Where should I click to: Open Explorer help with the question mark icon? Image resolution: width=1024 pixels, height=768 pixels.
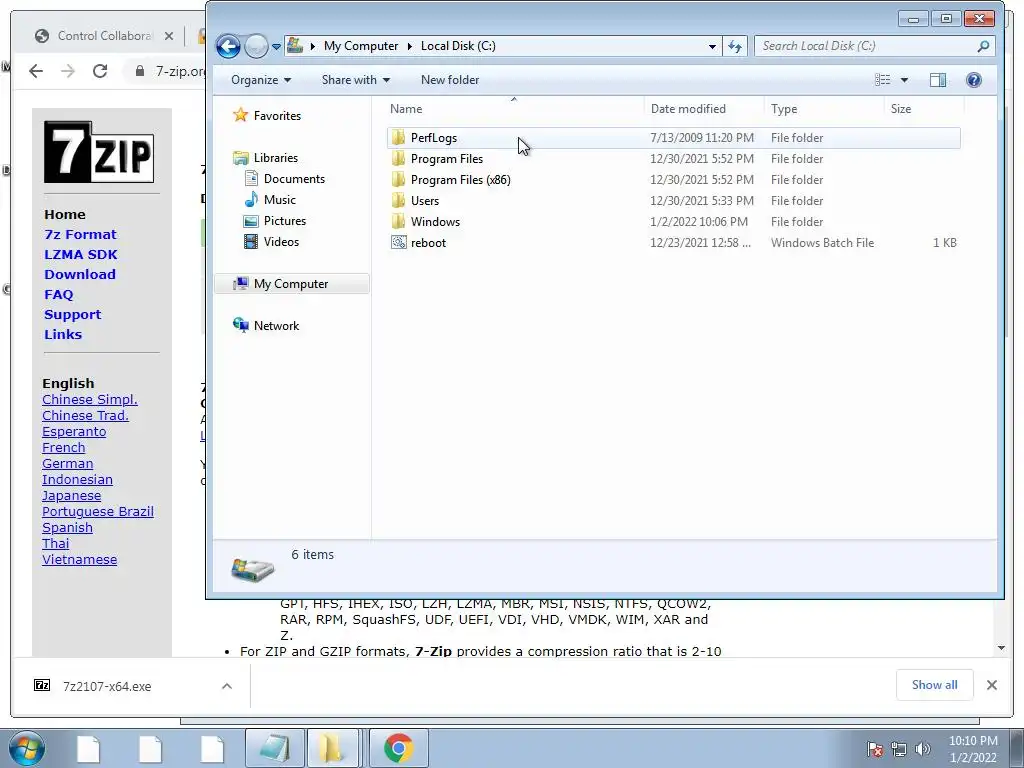(x=974, y=80)
